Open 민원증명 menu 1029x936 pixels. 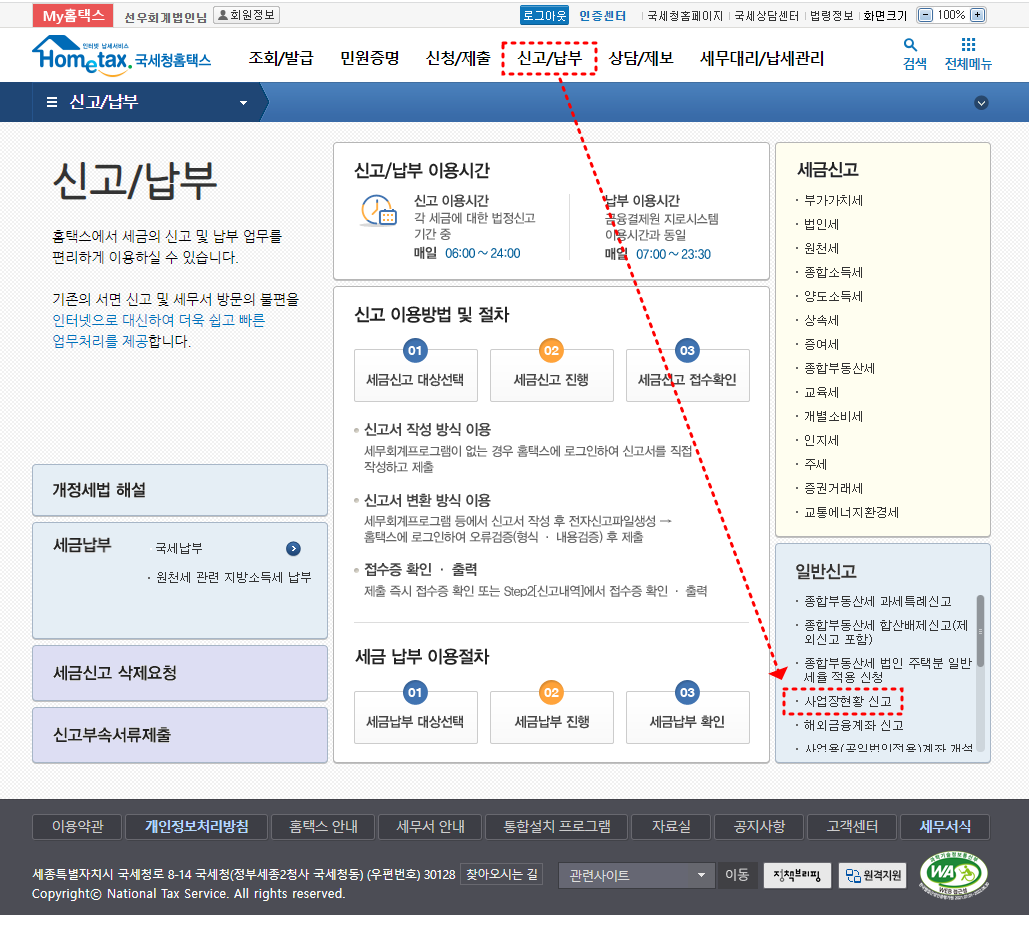[369, 58]
